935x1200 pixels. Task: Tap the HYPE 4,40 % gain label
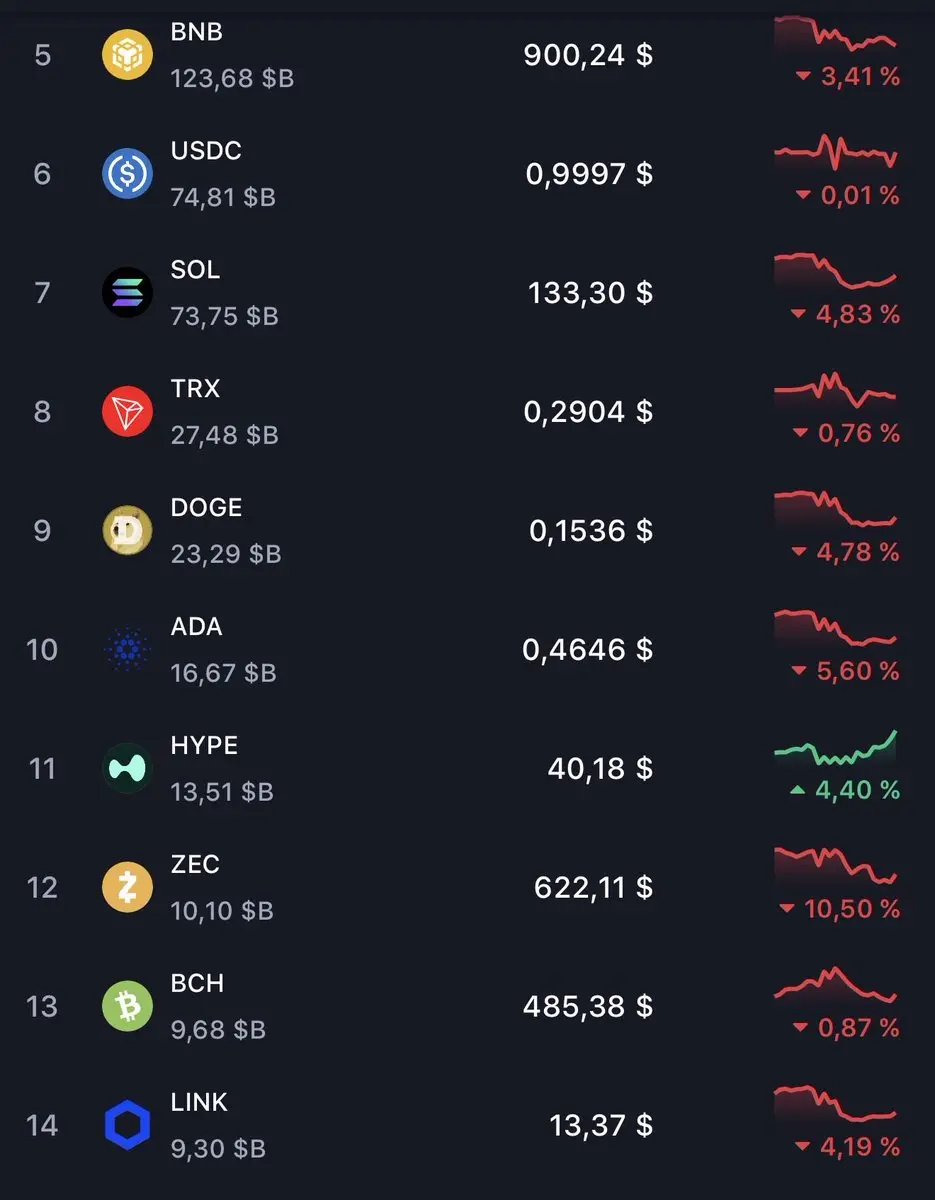click(x=845, y=790)
